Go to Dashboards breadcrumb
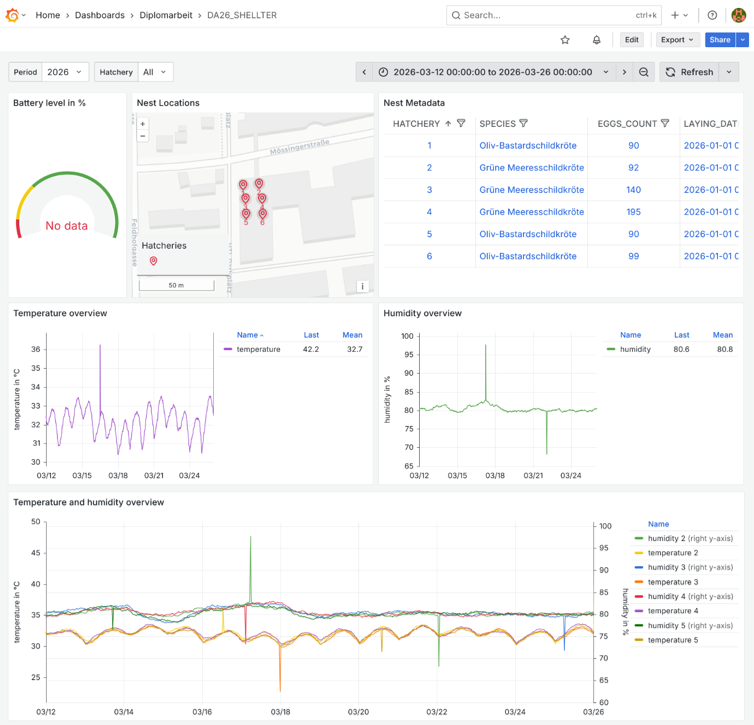Image resolution: width=754 pixels, height=725 pixels. 99,15
